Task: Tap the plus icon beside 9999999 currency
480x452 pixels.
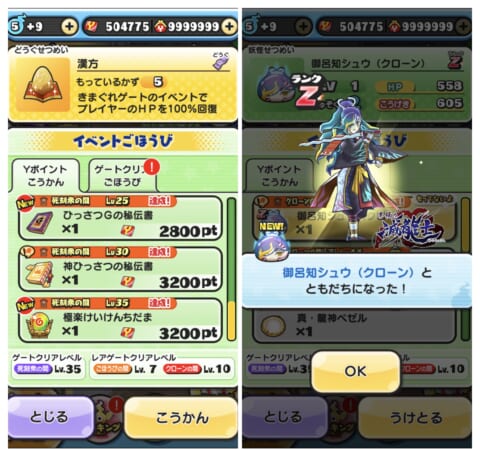Action: tap(229, 27)
